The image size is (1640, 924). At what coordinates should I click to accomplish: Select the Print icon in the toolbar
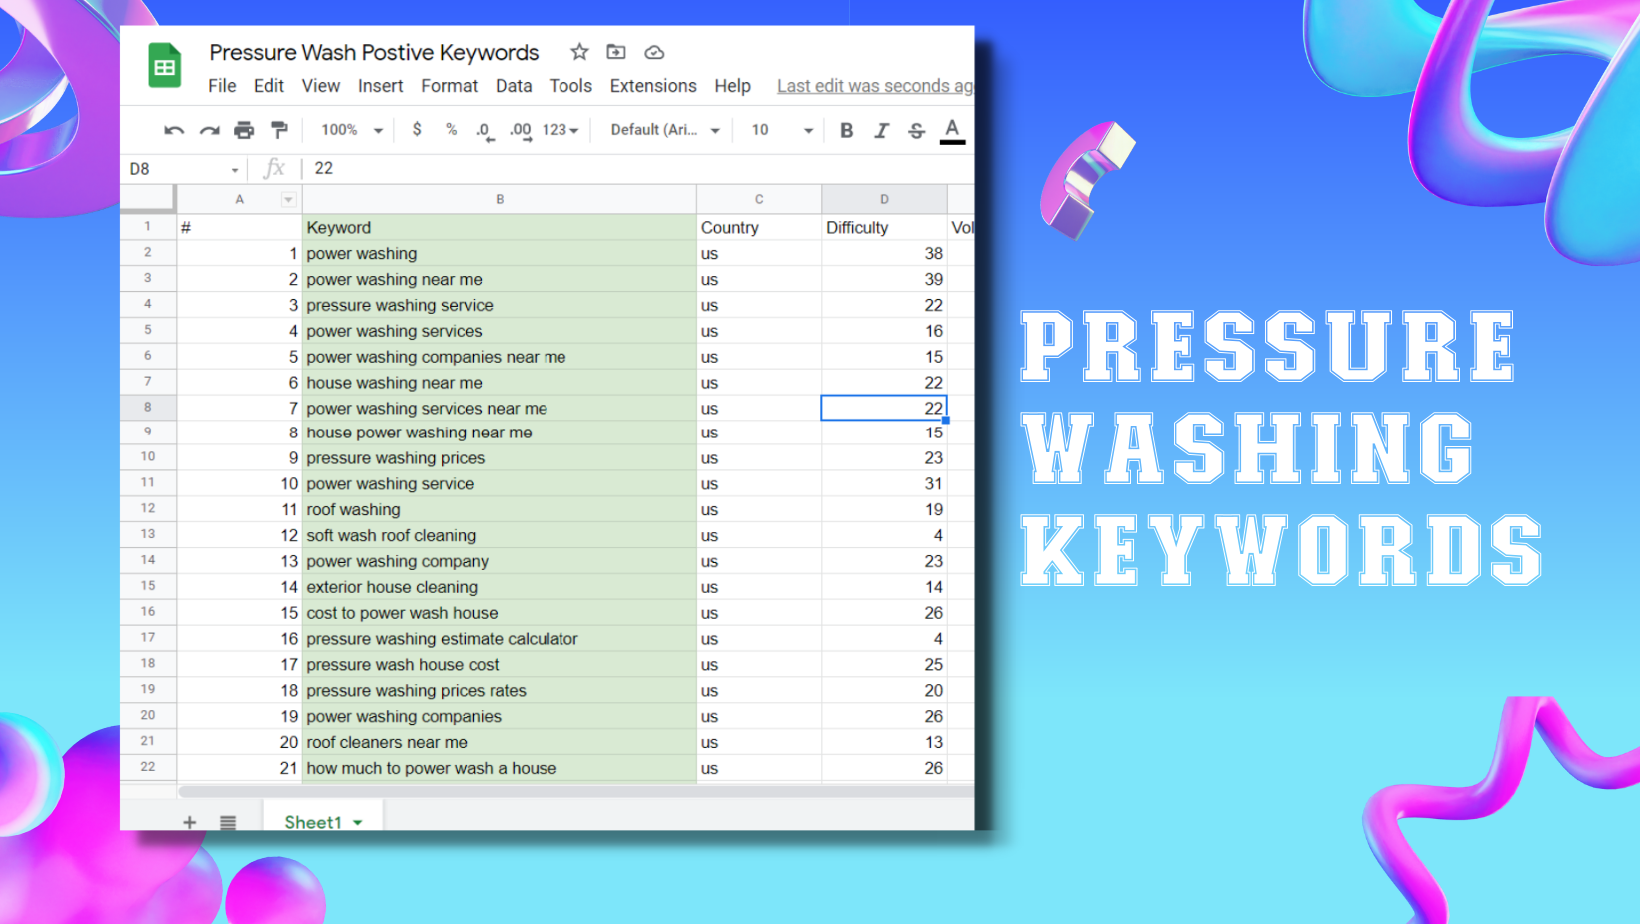[x=245, y=130]
